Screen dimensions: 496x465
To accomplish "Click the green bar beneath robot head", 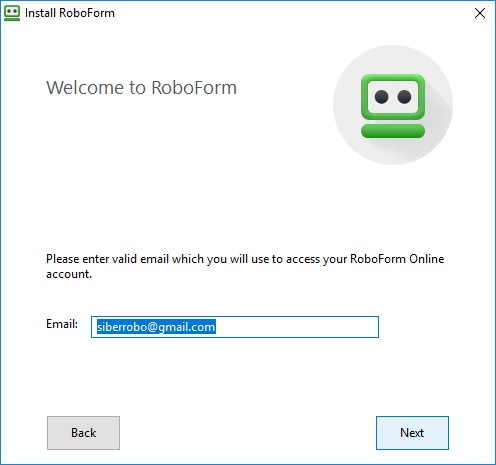I will tap(393, 131).
